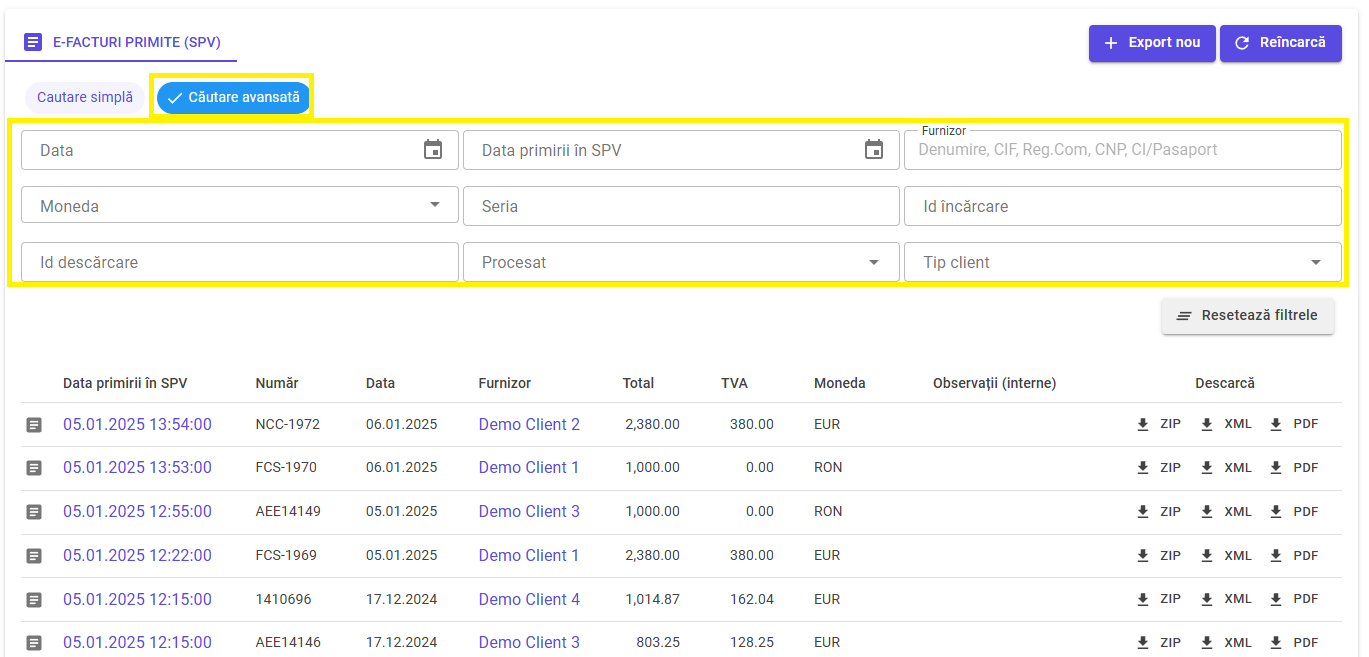Toggle the Căutare avansată chip

(x=233, y=98)
